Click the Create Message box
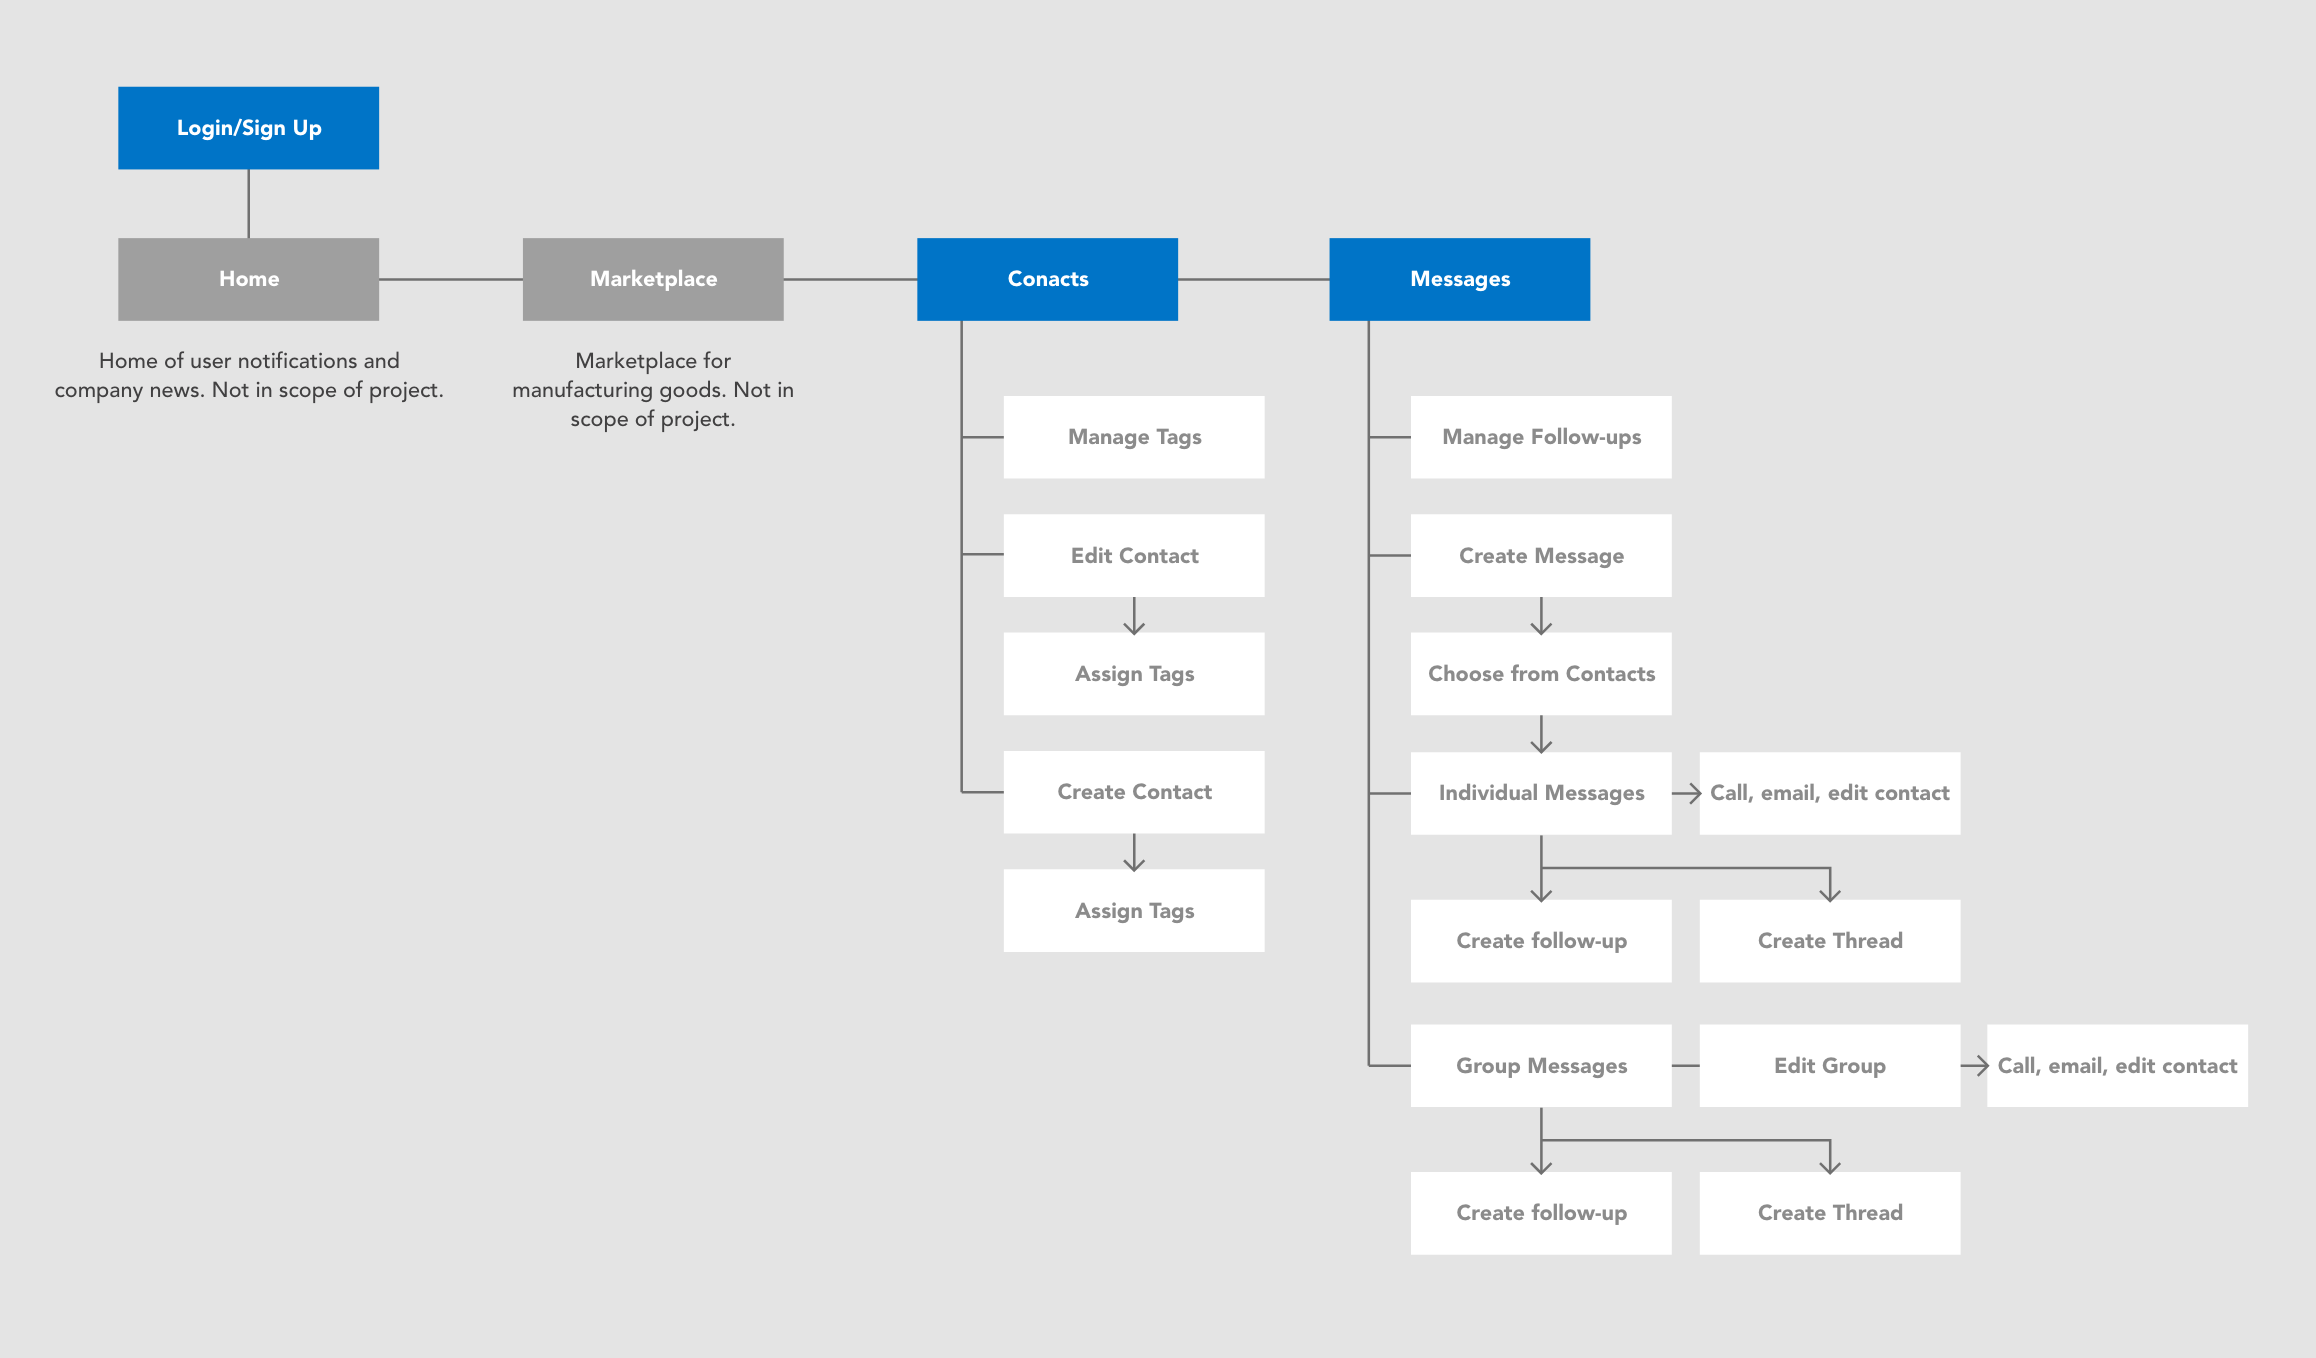2316x1358 pixels. tap(1541, 556)
